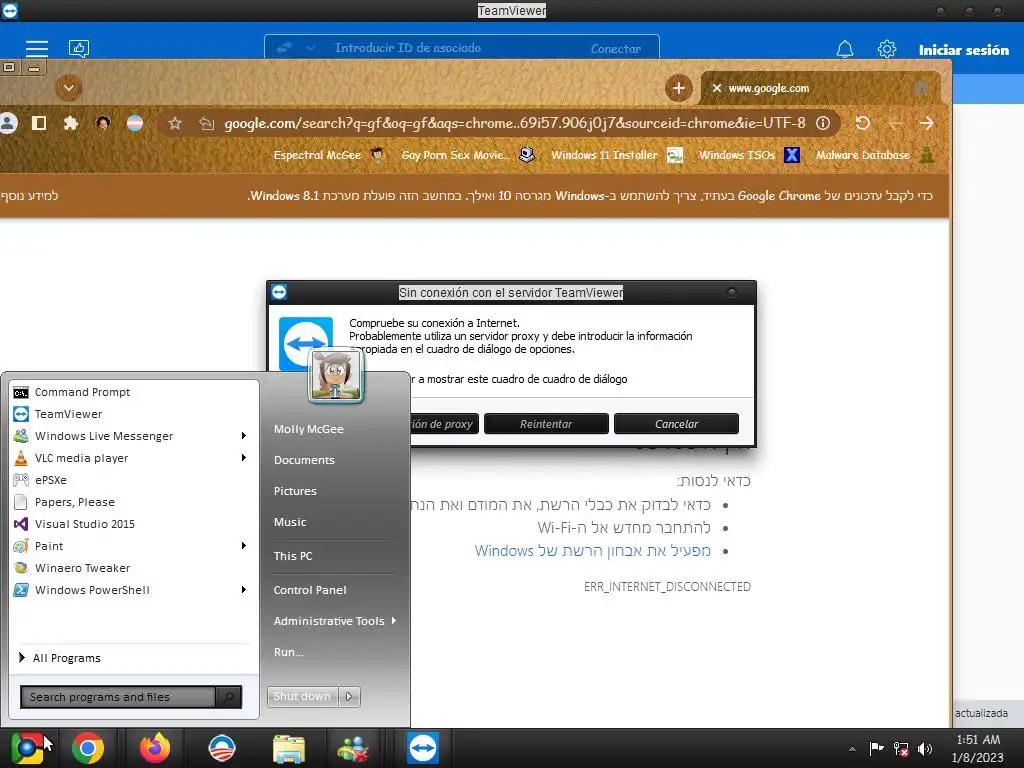Open TeamViewer hamburger menu

pos(37,48)
